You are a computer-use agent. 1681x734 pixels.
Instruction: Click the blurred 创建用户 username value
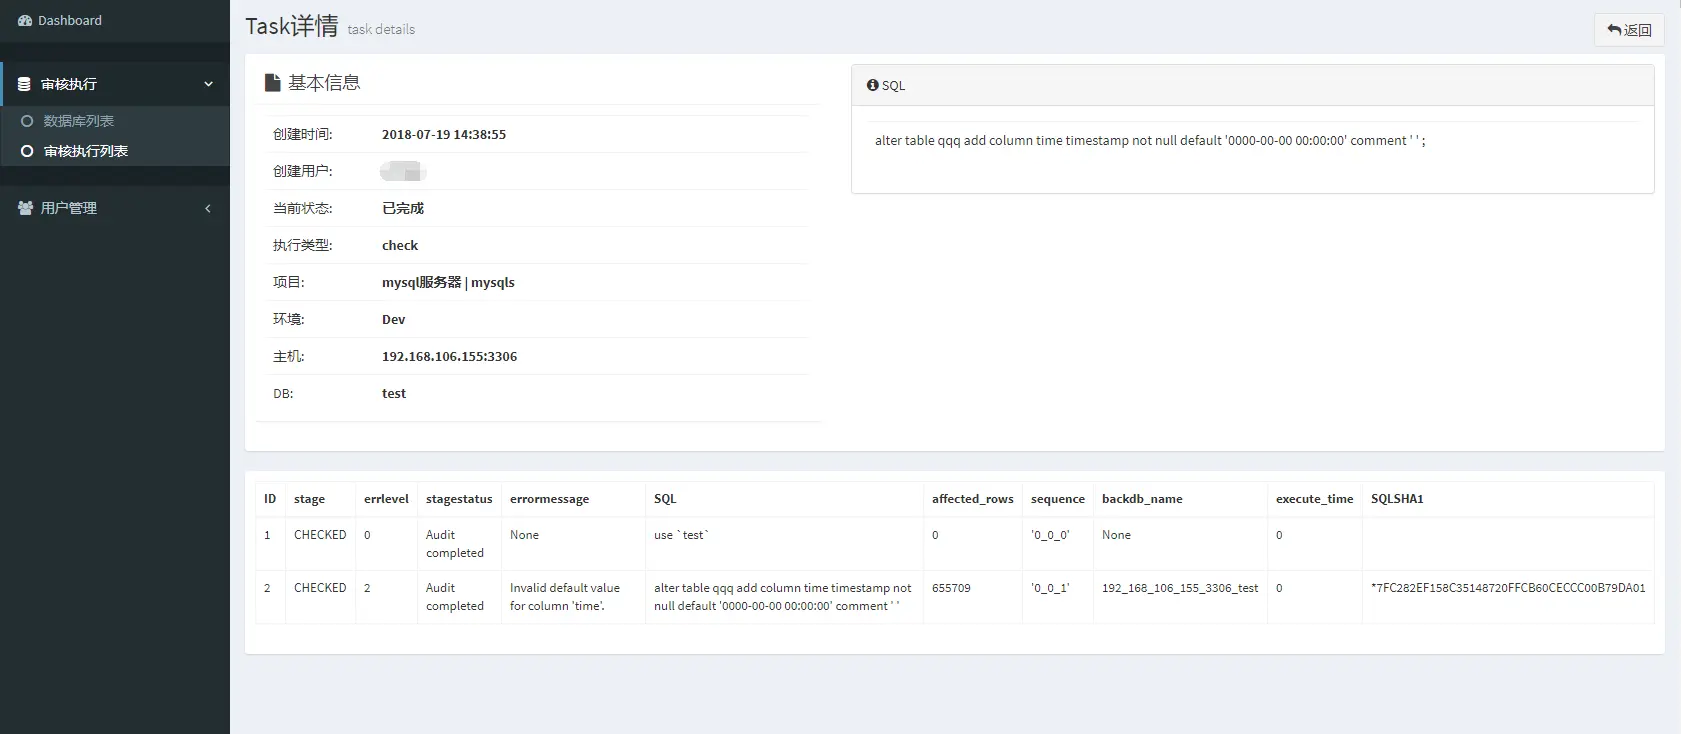tap(403, 172)
